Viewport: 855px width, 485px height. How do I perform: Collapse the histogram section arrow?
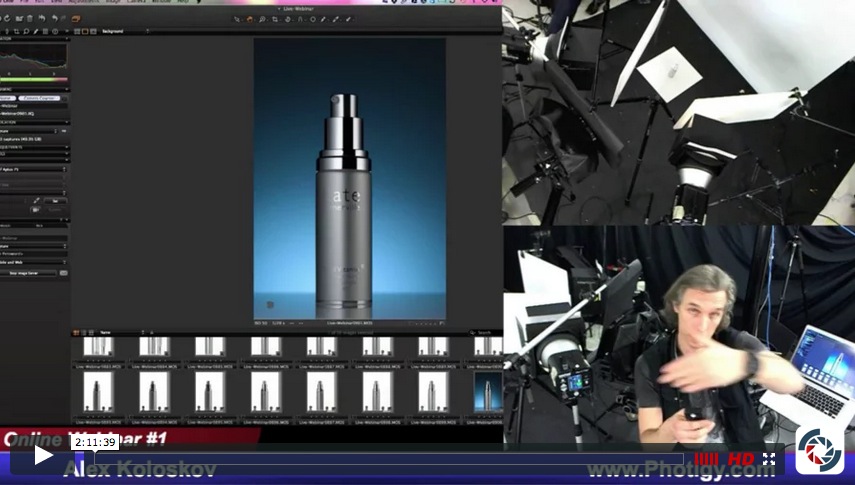(67, 39)
